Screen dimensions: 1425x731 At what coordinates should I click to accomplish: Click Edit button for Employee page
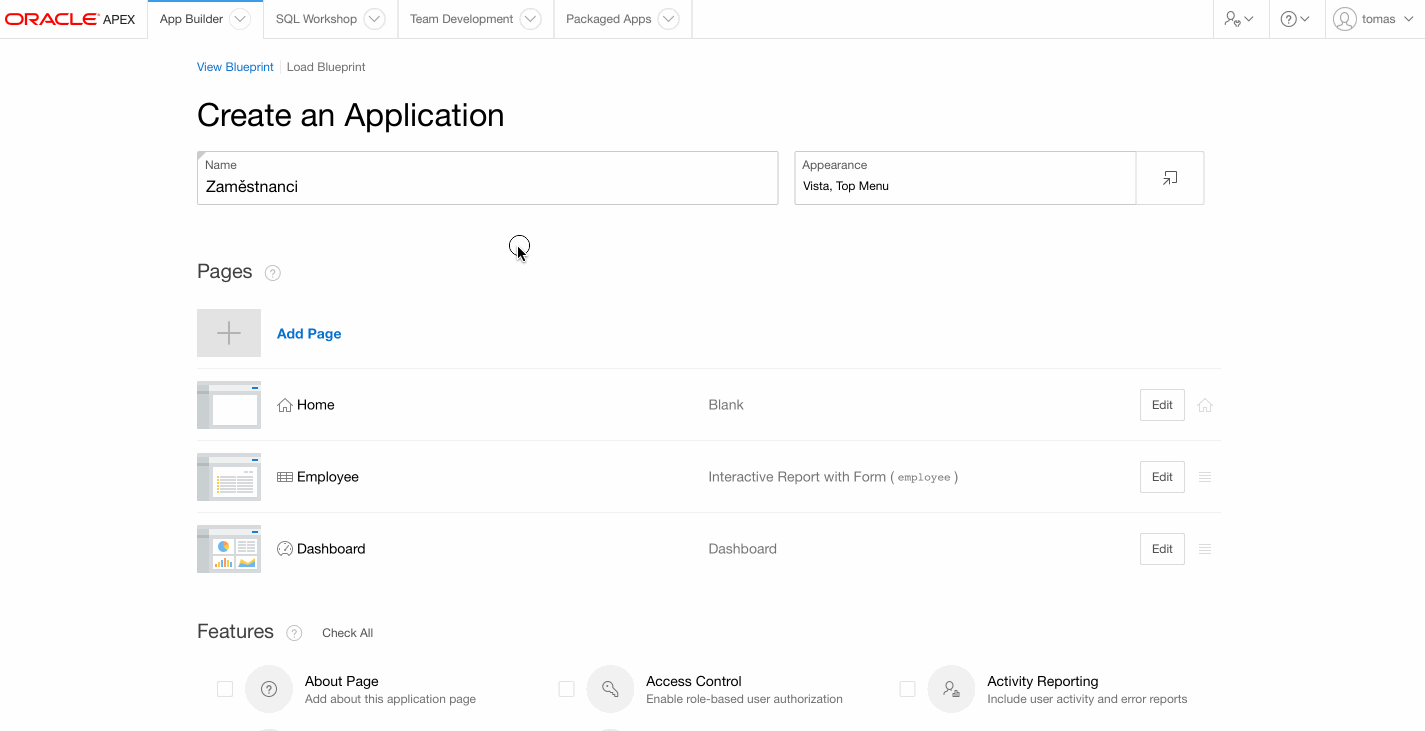(1162, 477)
